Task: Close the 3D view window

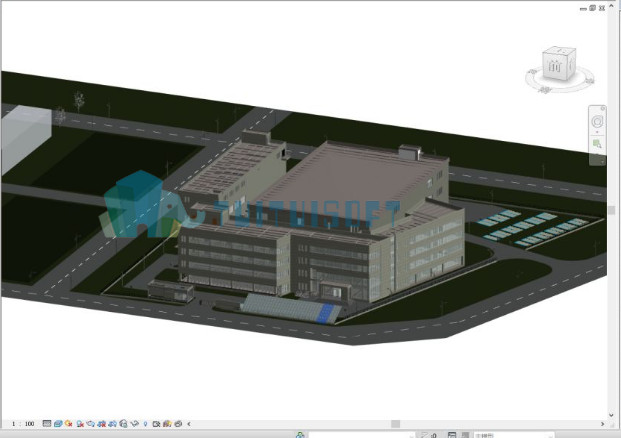Action: pos(602,8)
